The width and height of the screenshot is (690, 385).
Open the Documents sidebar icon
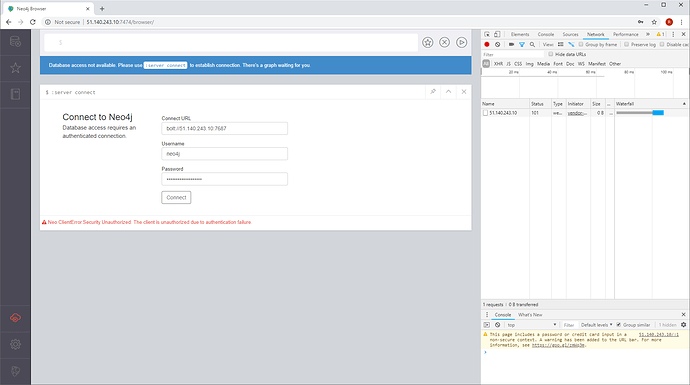(15, 94)
